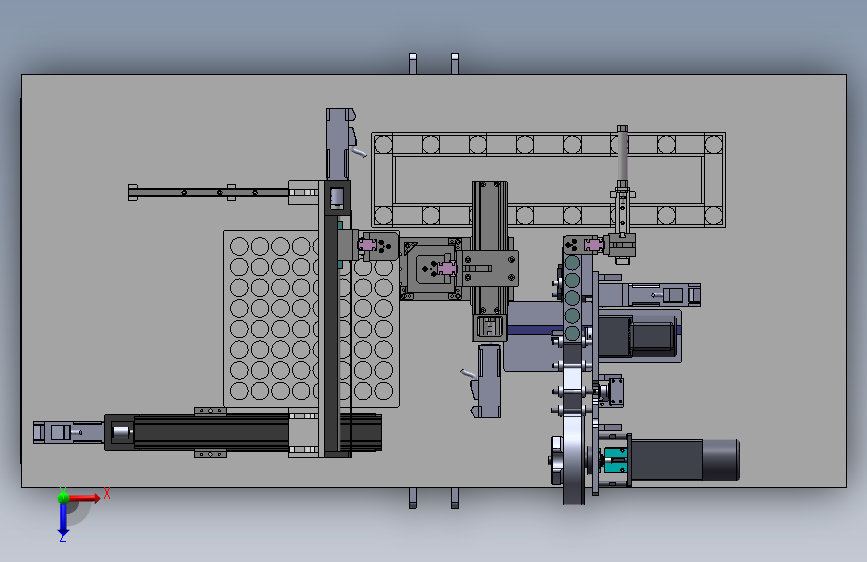This screenshot has height=562, width=867.
Task: Click the red X axis arrow of triad
Action: click(84, 498)
